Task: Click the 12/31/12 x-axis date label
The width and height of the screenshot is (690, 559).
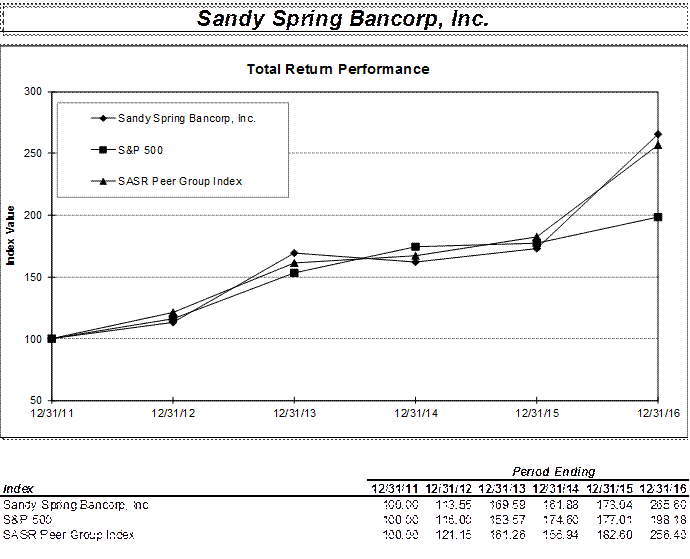Action: click(173, 412)
